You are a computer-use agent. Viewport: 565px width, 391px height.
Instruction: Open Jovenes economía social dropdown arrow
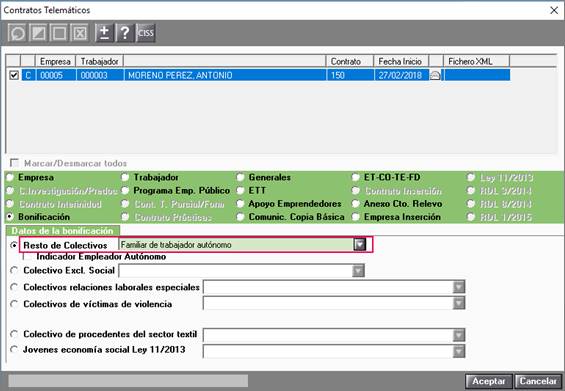[459, 351]
